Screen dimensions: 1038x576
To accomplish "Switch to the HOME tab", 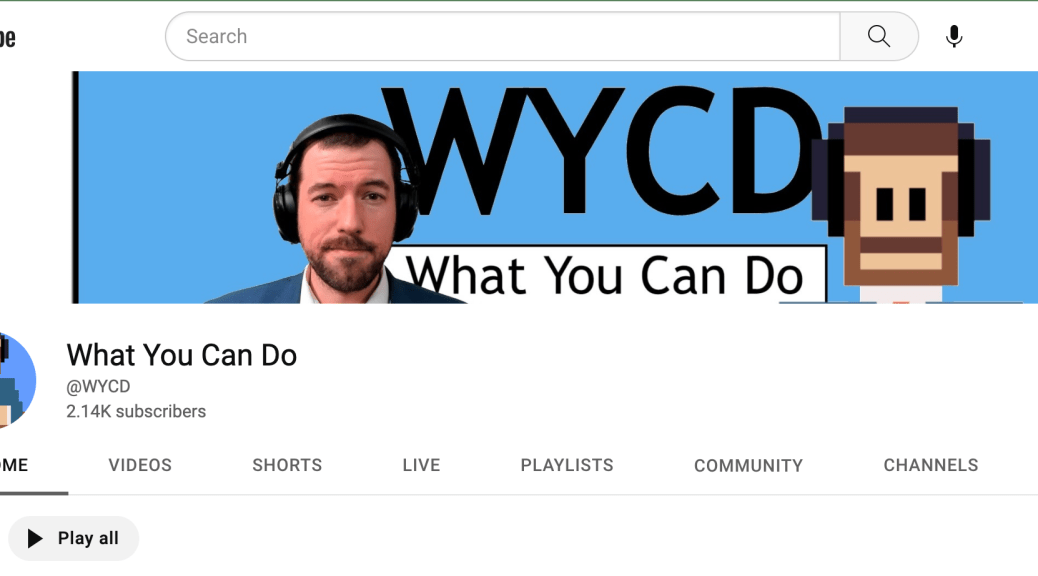I will pos(14,465).
